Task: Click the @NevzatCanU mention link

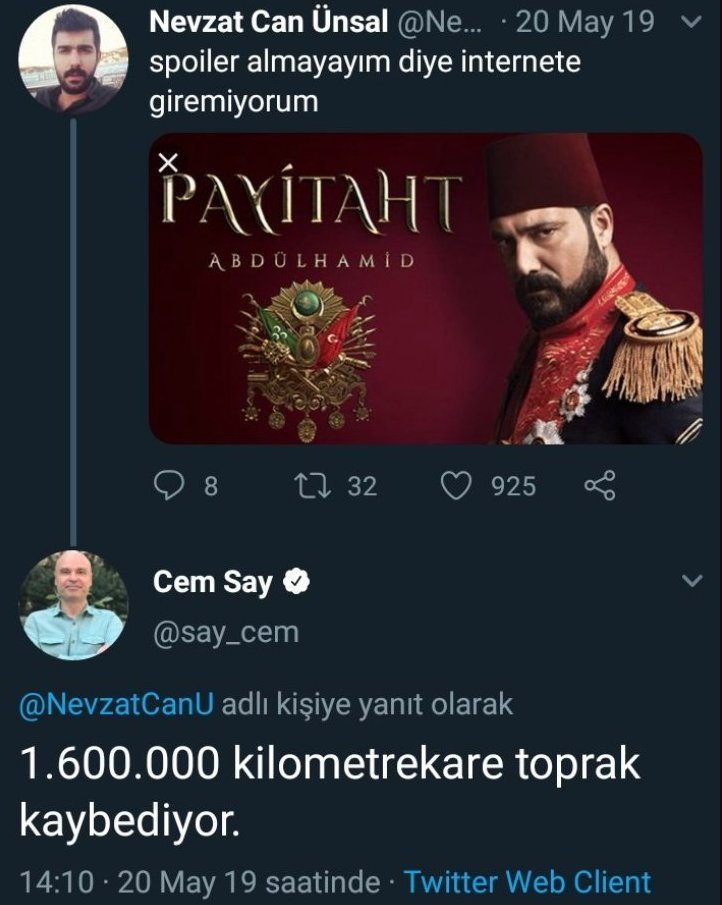Action: click(x=116, y=704)
